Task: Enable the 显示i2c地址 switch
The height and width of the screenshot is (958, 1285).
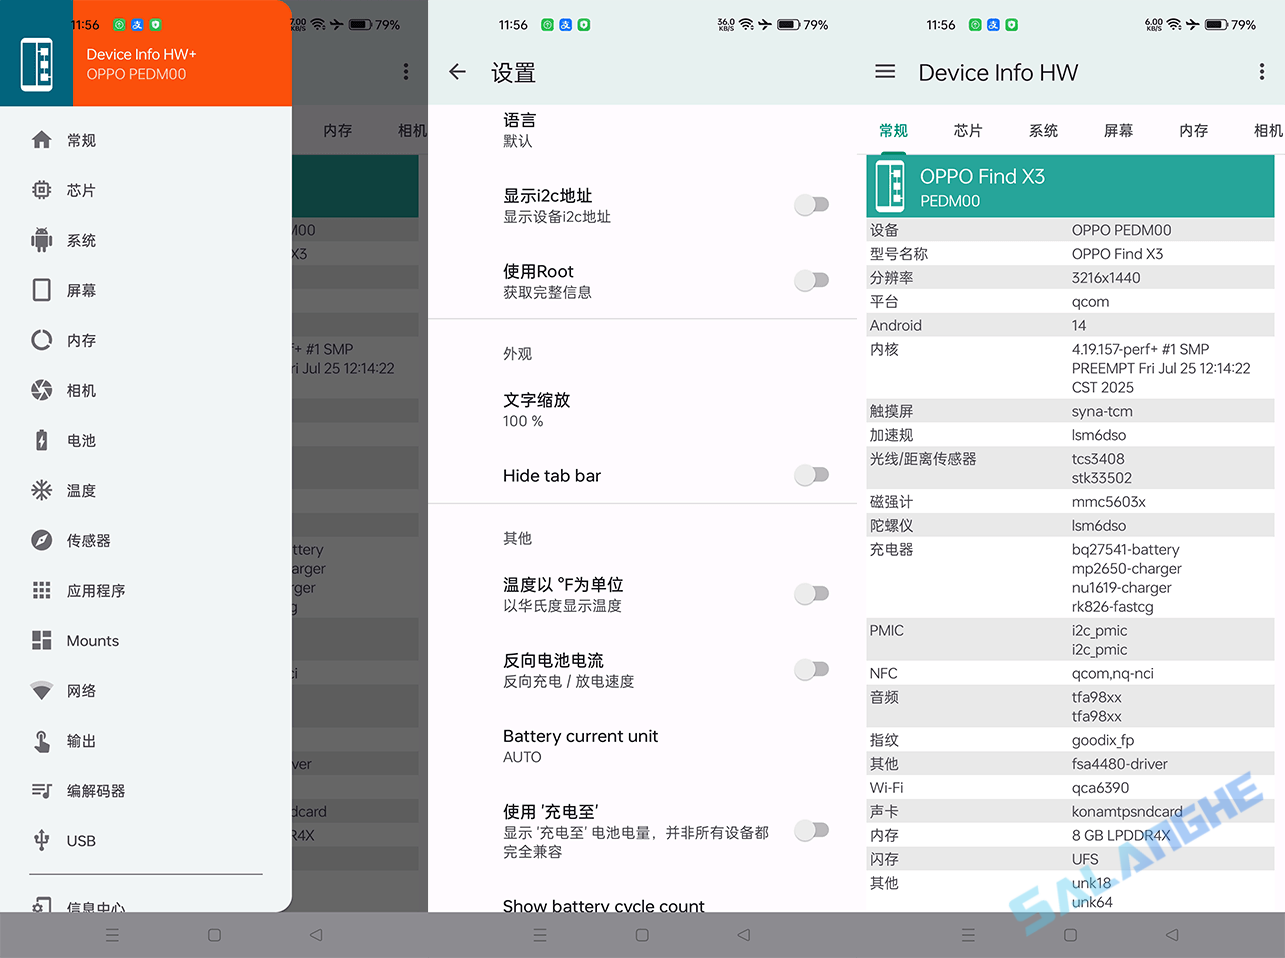Action: pos(812,204)
